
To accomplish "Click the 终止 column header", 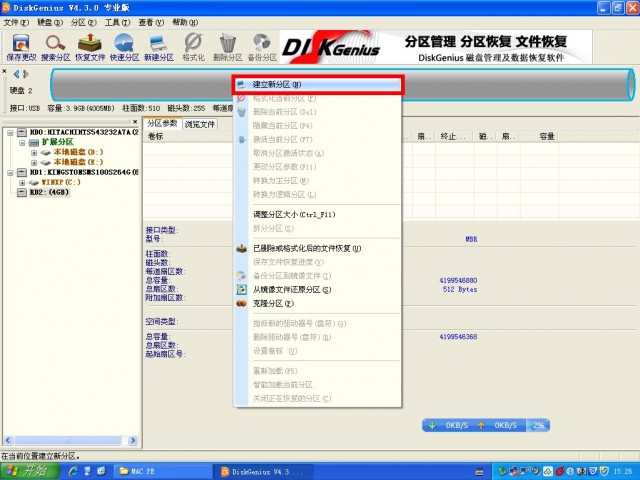I will 453,136.
